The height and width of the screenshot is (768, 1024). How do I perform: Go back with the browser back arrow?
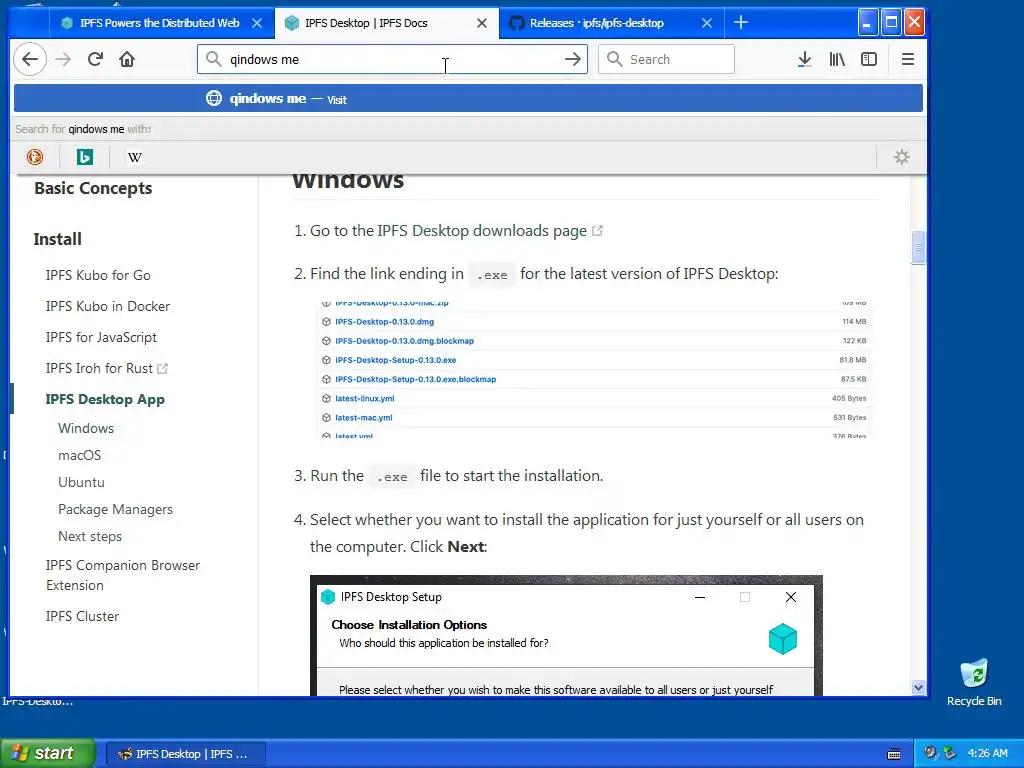(x=29, y=59)
